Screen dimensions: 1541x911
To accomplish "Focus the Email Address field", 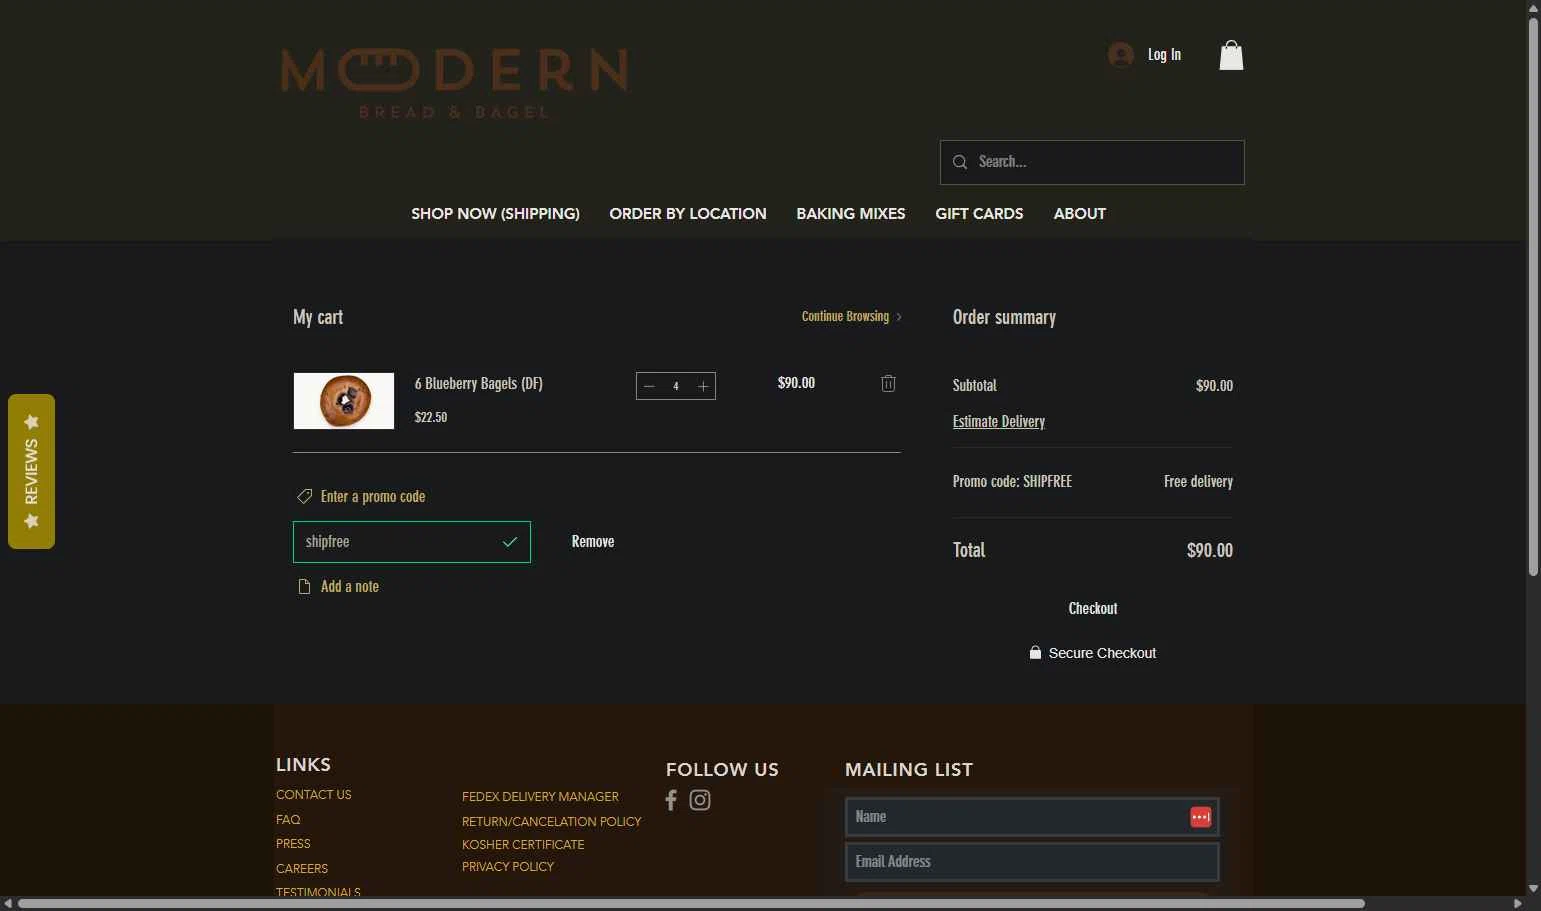I will [x=1032, y=862].
